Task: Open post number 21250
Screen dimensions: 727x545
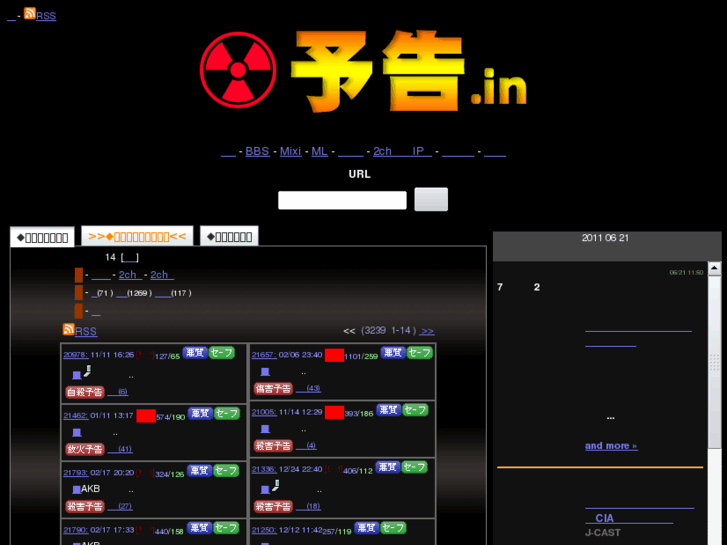Action: tap(264, 530)
